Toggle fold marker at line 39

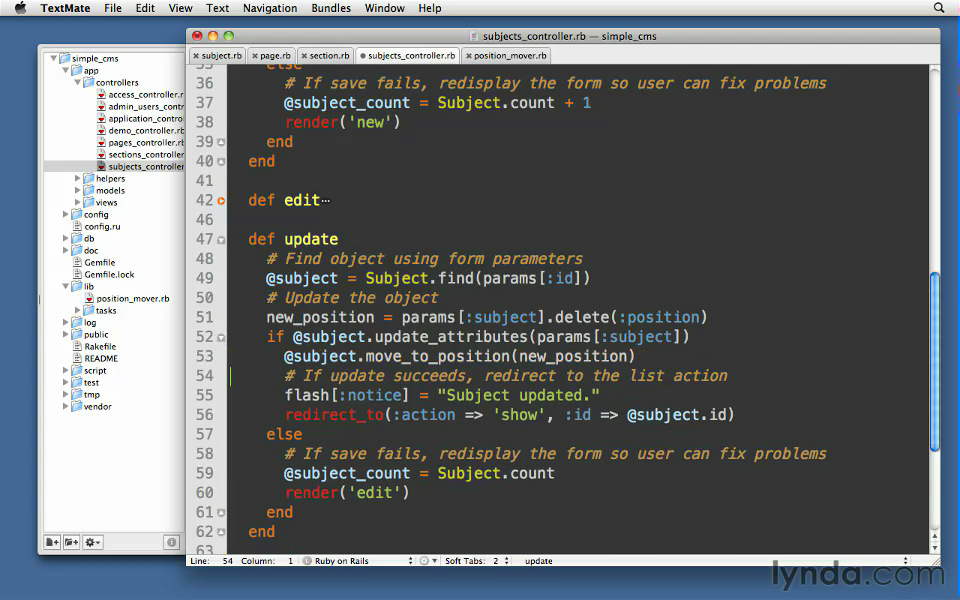[x=221, y=142]
